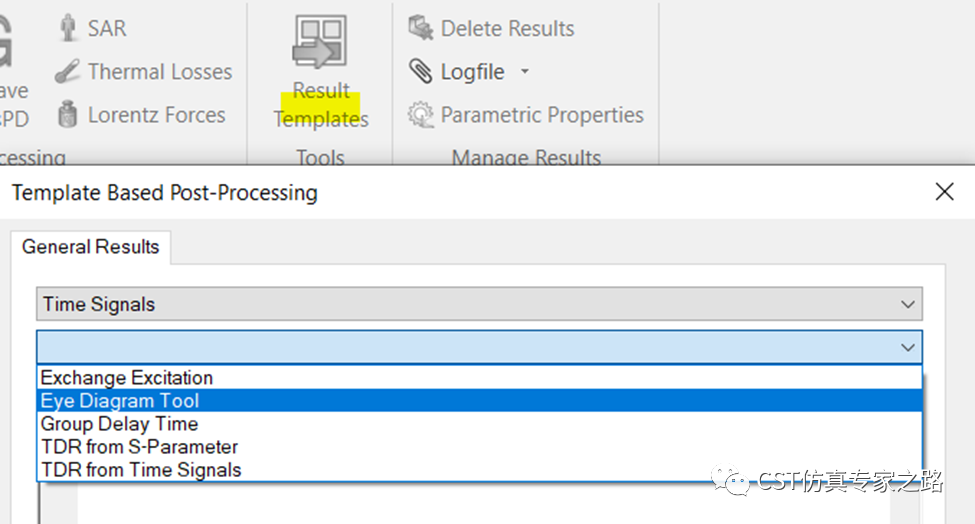
Task: Close the Template Based Post-Processing dialog
Action: point(945,192)
